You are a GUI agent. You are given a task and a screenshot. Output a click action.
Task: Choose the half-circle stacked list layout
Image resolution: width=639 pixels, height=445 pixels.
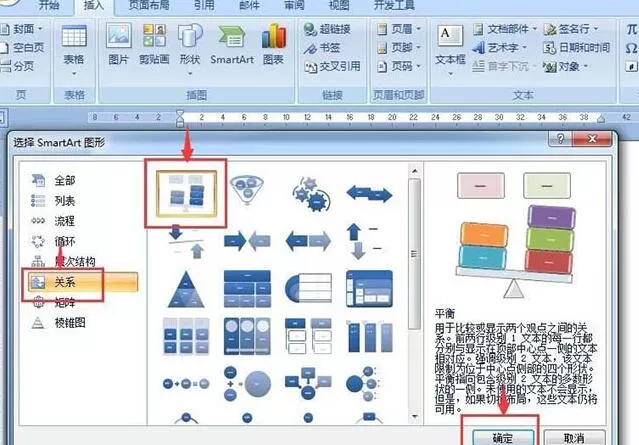click(308, 288)
